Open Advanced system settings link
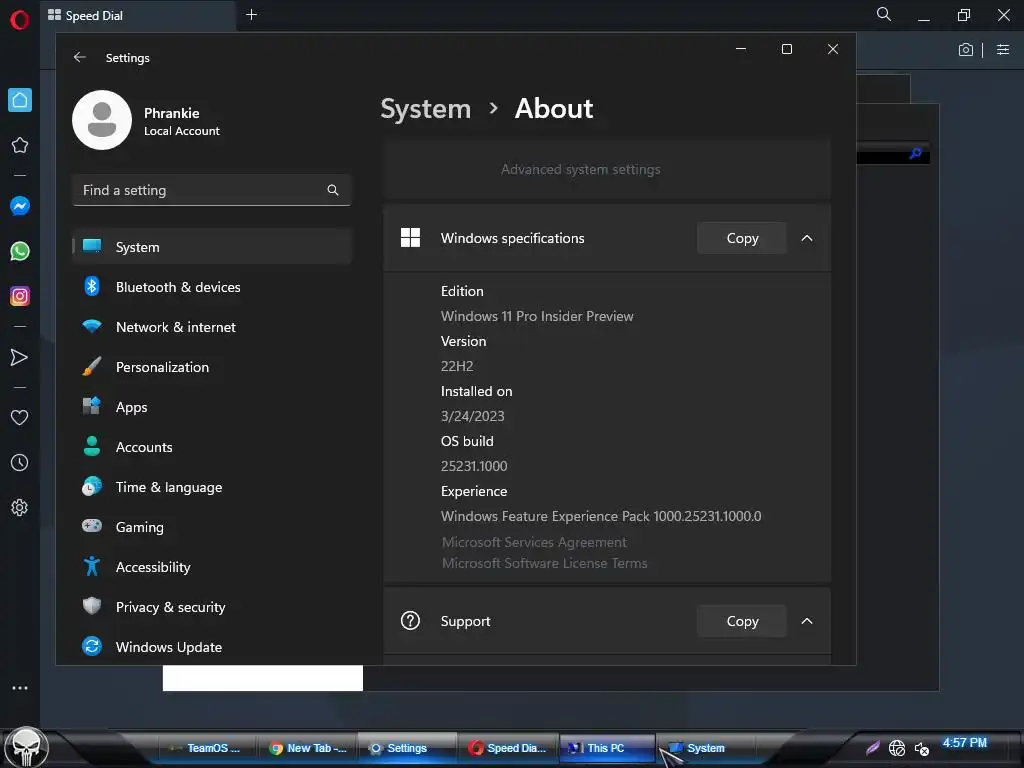Image resolution: width=1024 pixels, height=768 pixels. [x=581, y=169]
